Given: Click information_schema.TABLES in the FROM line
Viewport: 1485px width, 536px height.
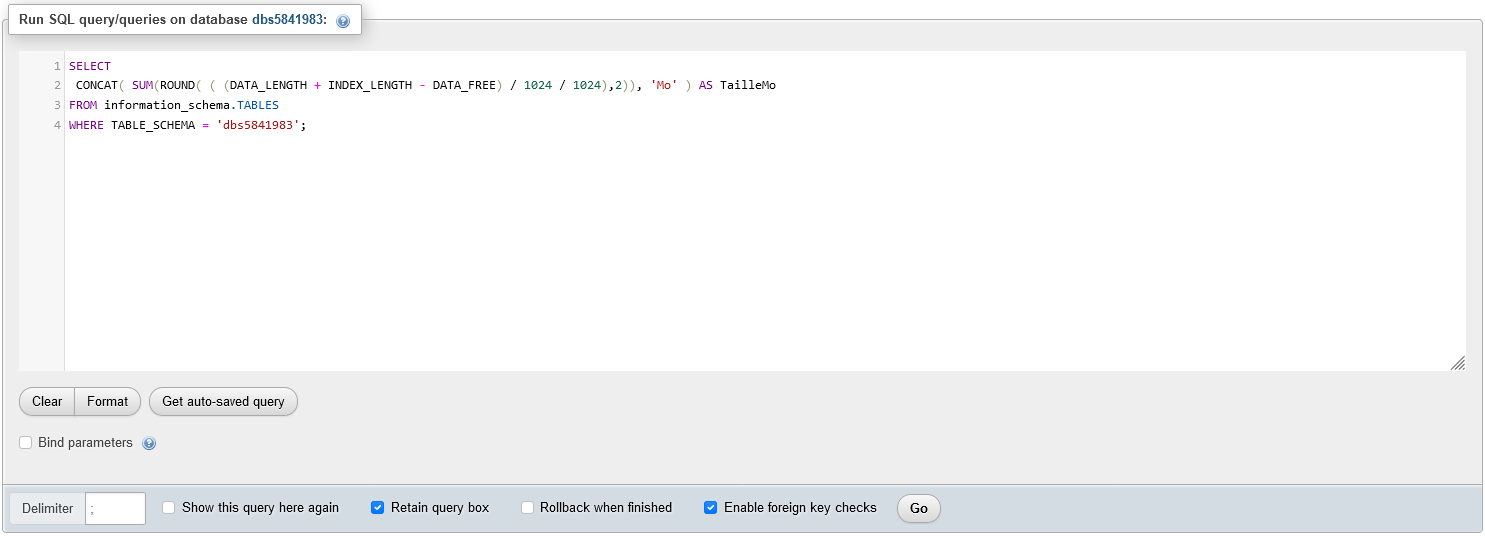Looking at the screenshot, I should click(x=191, y=105).
